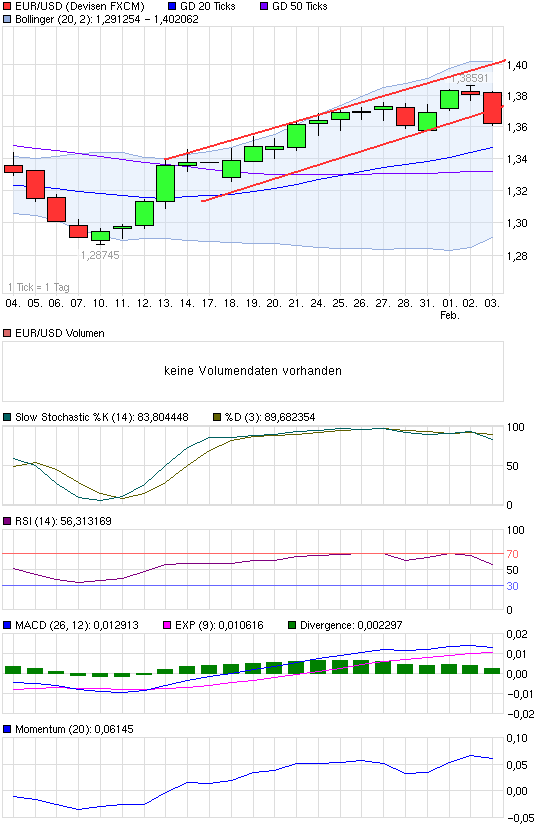Viewport: 545px width, 839px height.
Task: Click the EUR/USD Volumen legend swatch
Action: pyautogui.click(x=7, y=333)
